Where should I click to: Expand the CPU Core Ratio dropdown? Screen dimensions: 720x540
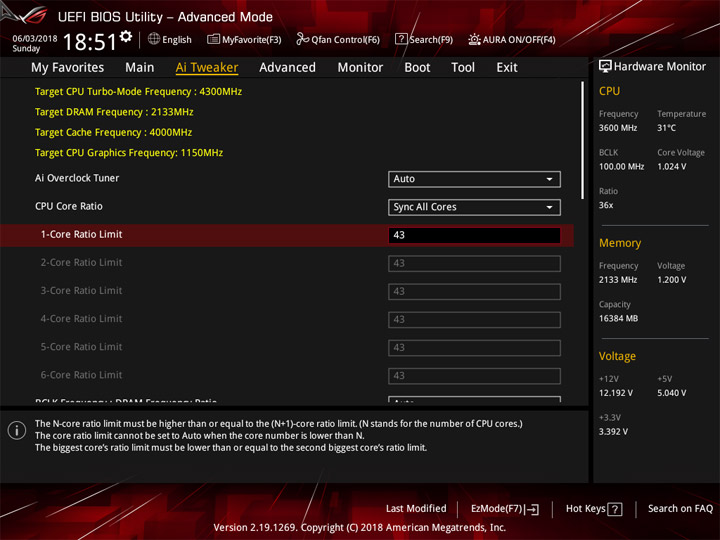coord(474,207)
